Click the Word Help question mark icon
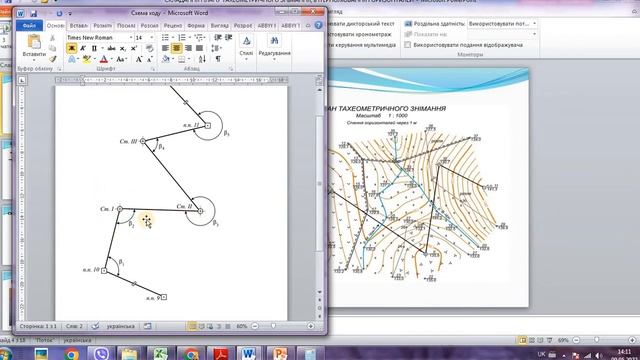Image resolution: width=640 pixels, height=360 pixels. pyautogui.click(x=318, y=25)
